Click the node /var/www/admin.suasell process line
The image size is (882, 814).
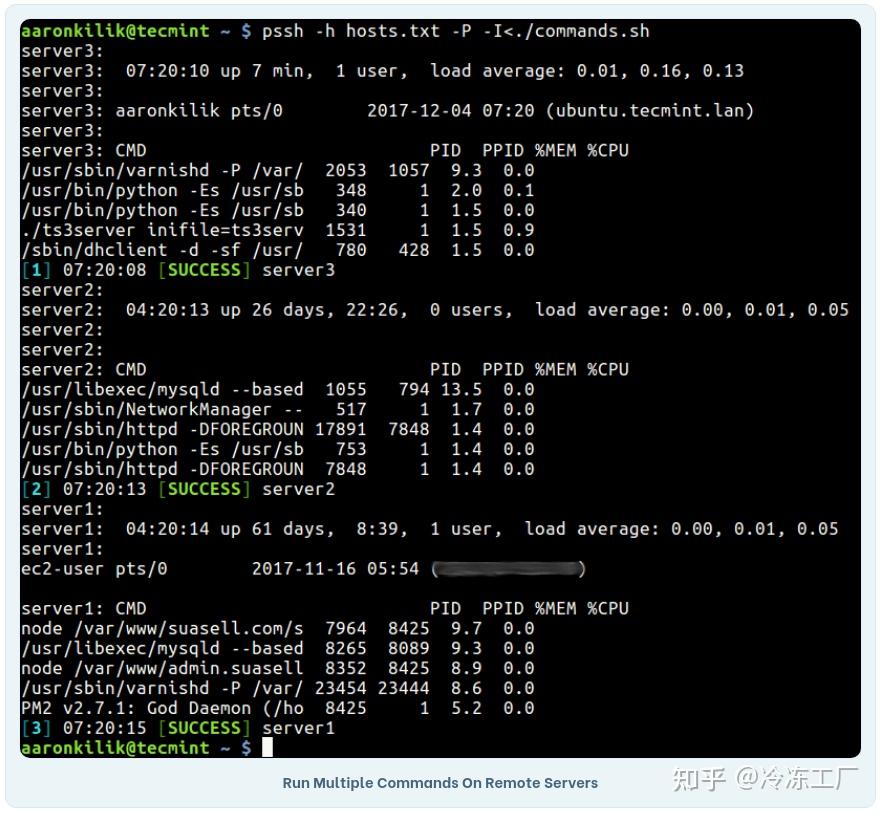[x=278, y=668]
